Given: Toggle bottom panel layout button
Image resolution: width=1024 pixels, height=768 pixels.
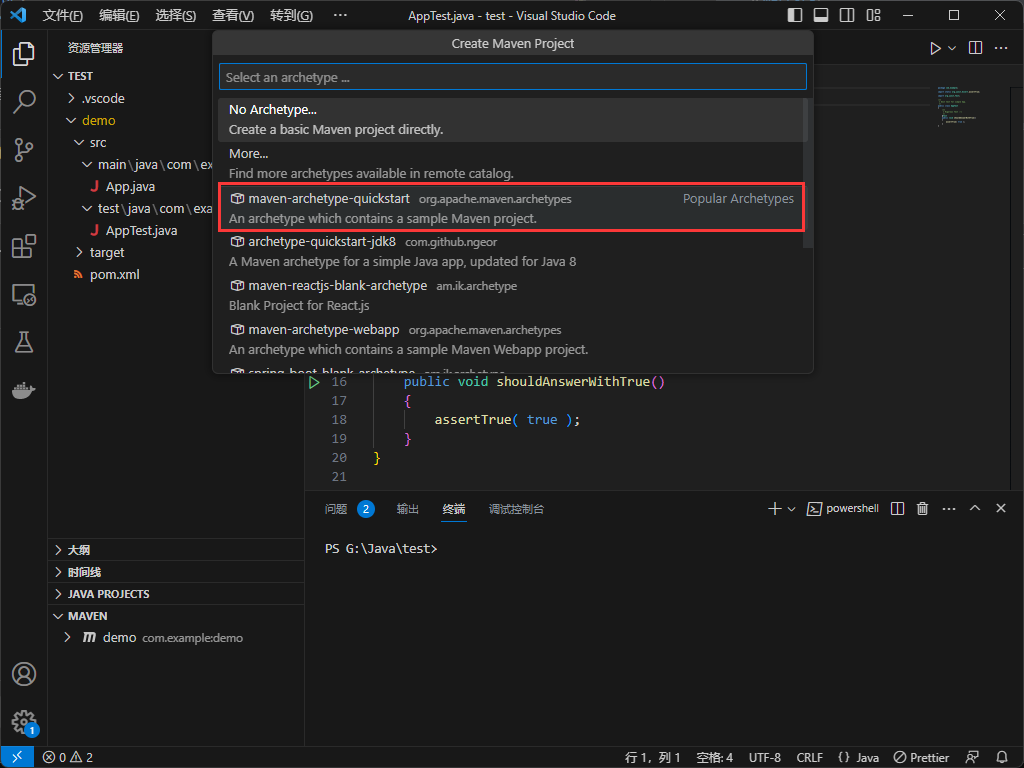Looking at the screenshot, I should tap(821, 16).
